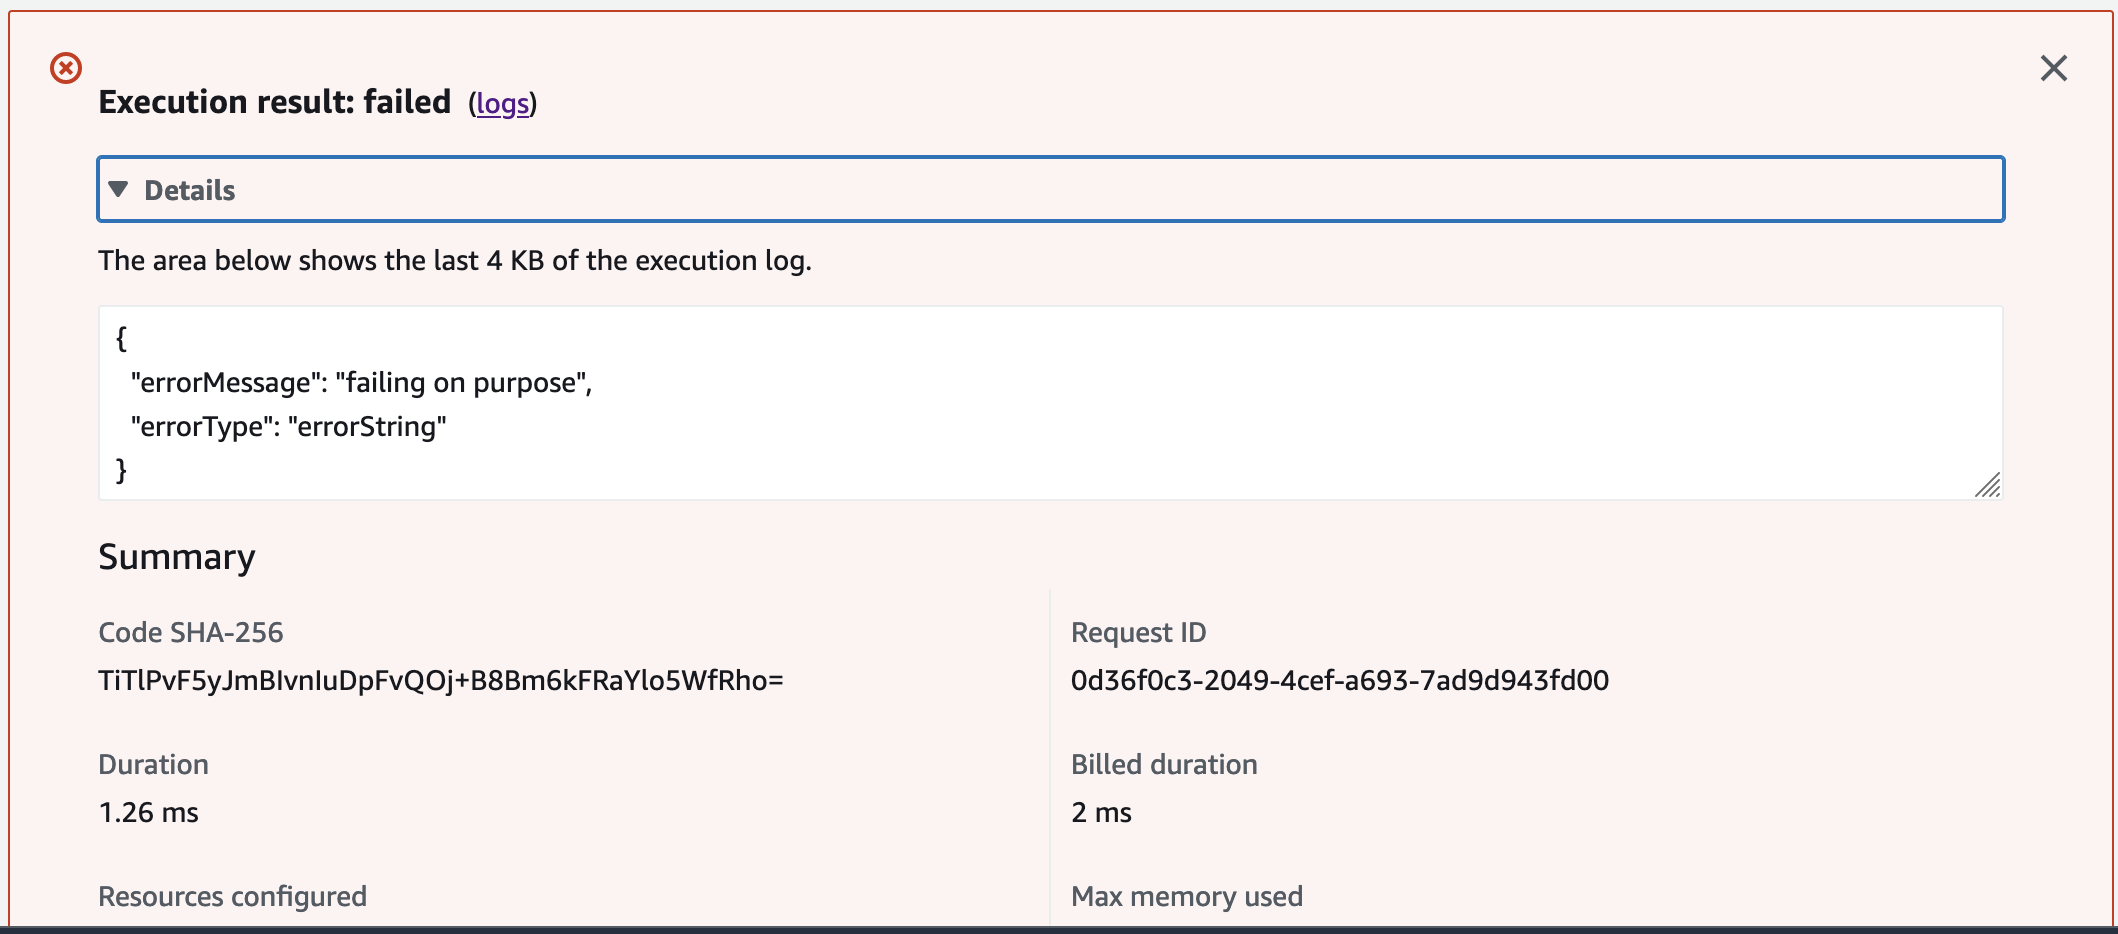2118x934 pixels.
Task: Click the Duration value 1.26 ms
Action: (x=146, y=812)
